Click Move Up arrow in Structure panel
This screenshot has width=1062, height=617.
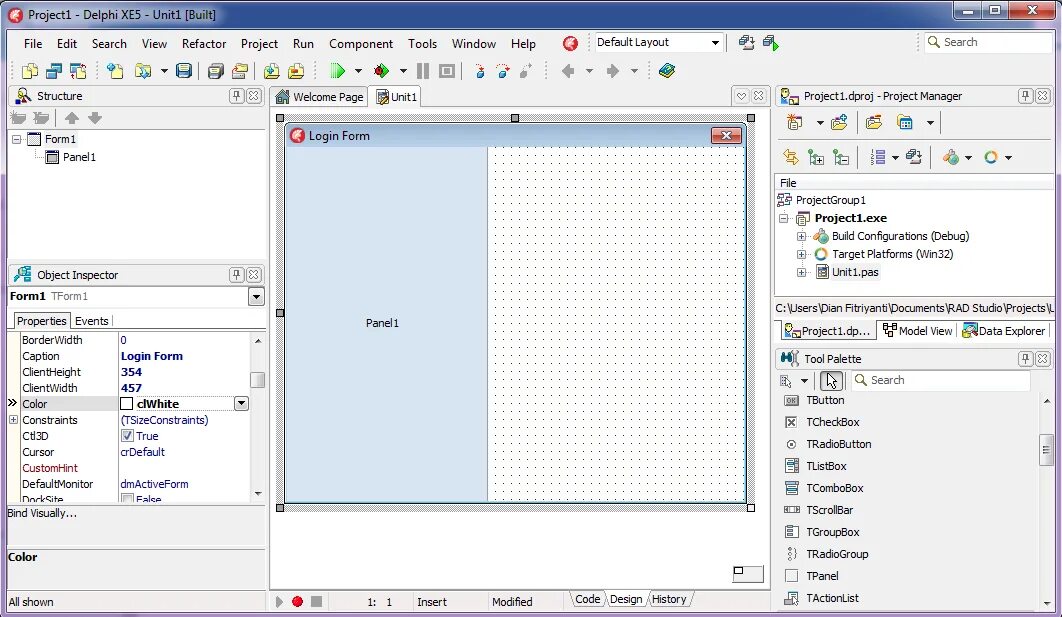(71, 118)
